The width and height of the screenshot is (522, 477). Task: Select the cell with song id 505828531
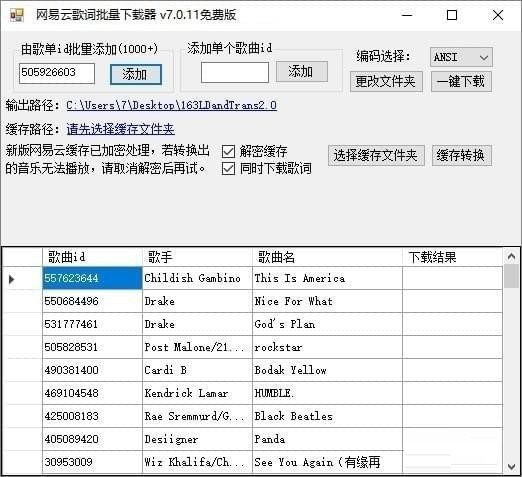pos(92,347)
